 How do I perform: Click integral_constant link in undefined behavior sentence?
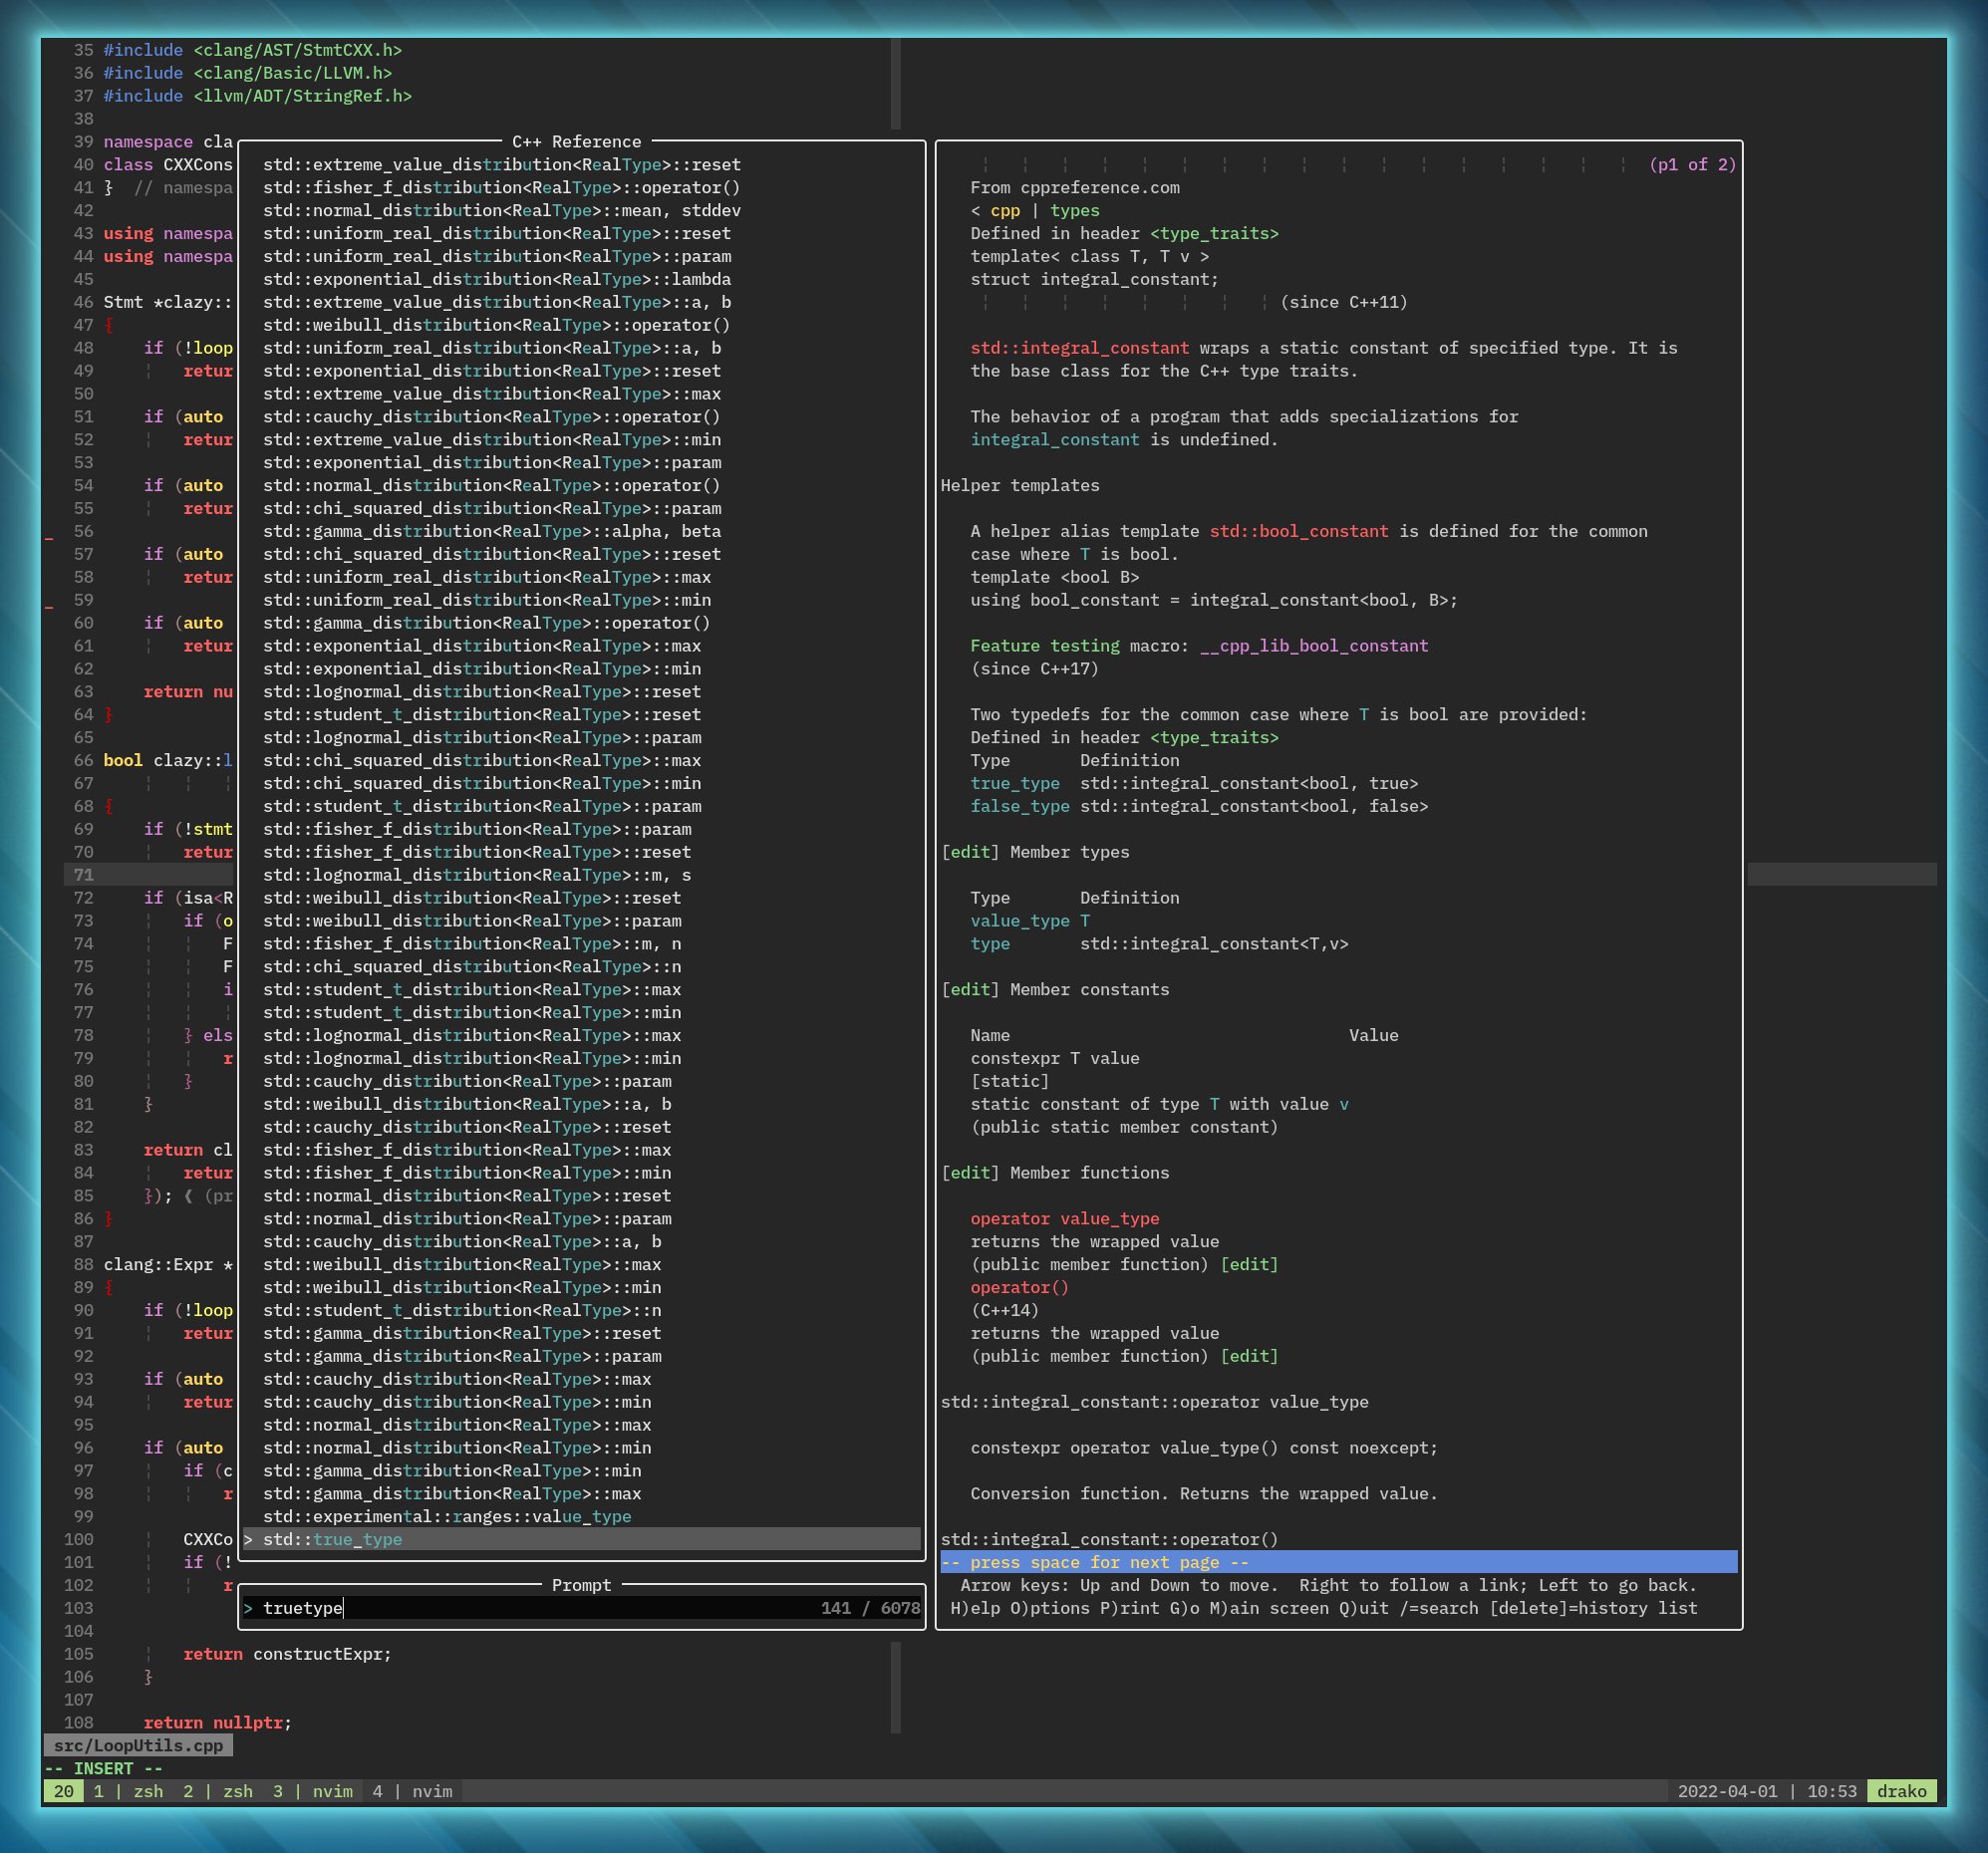click(x=1055, y=440)
